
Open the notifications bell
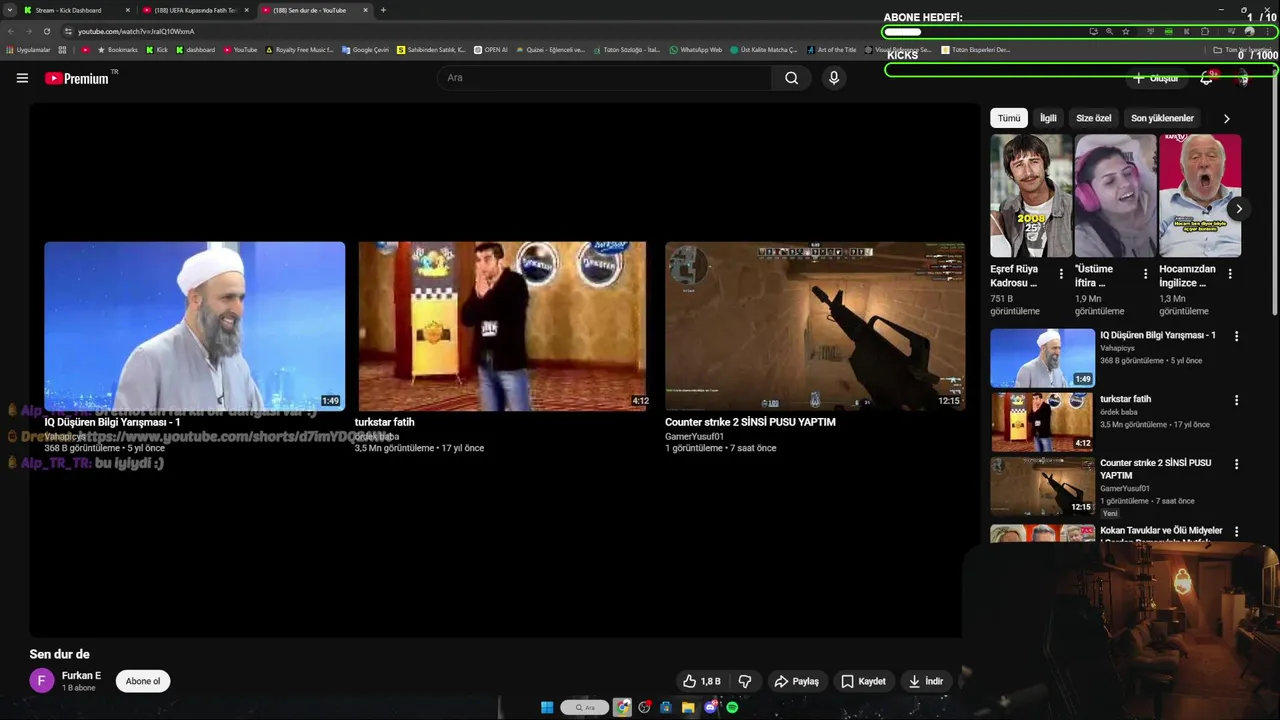click(x=1207, y=78)
